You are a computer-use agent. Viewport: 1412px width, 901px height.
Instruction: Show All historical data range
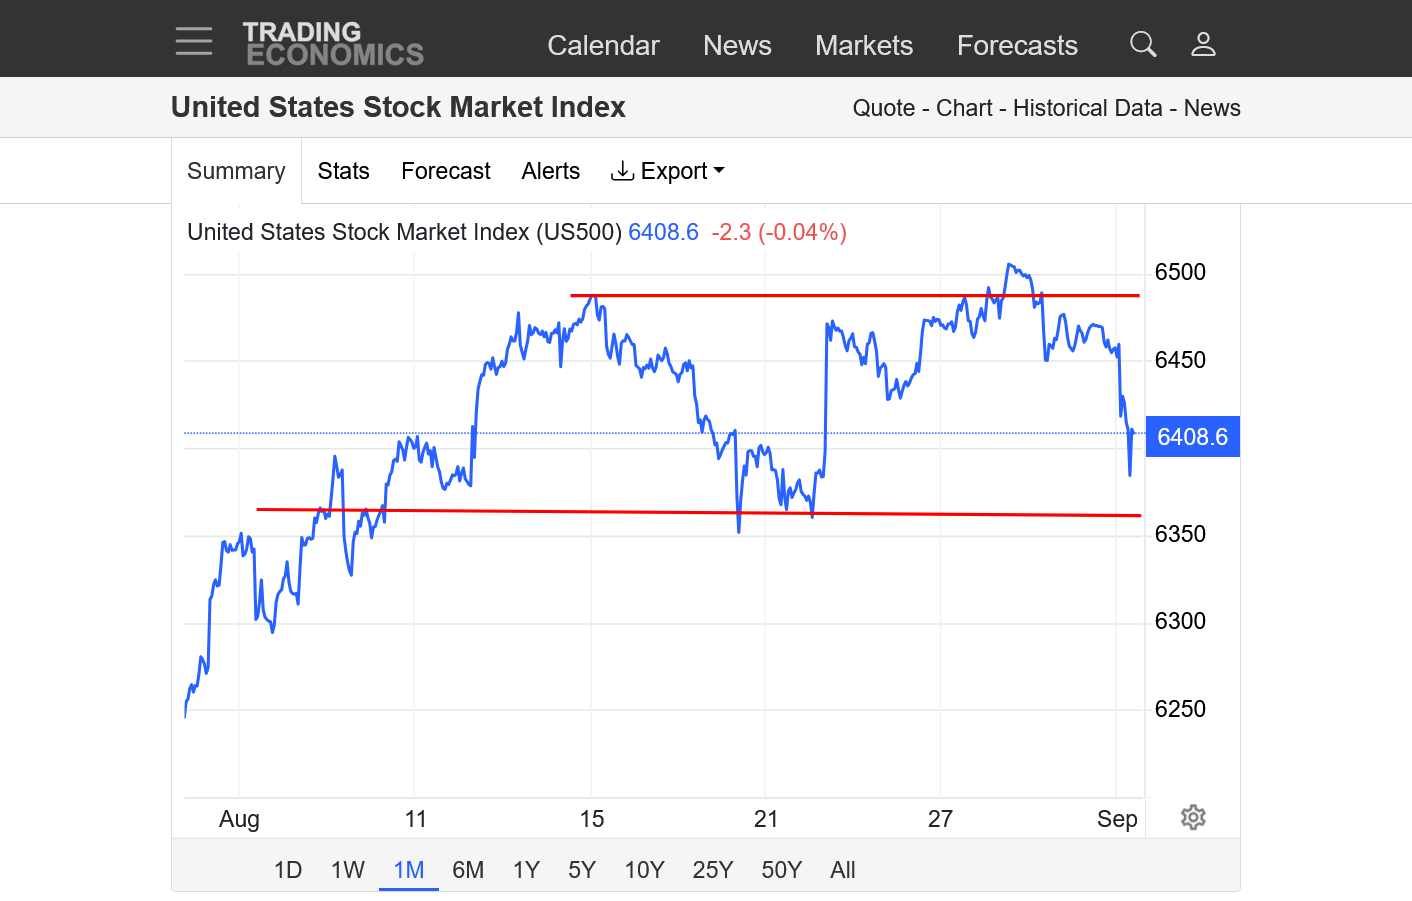click(x=843, y=870)
